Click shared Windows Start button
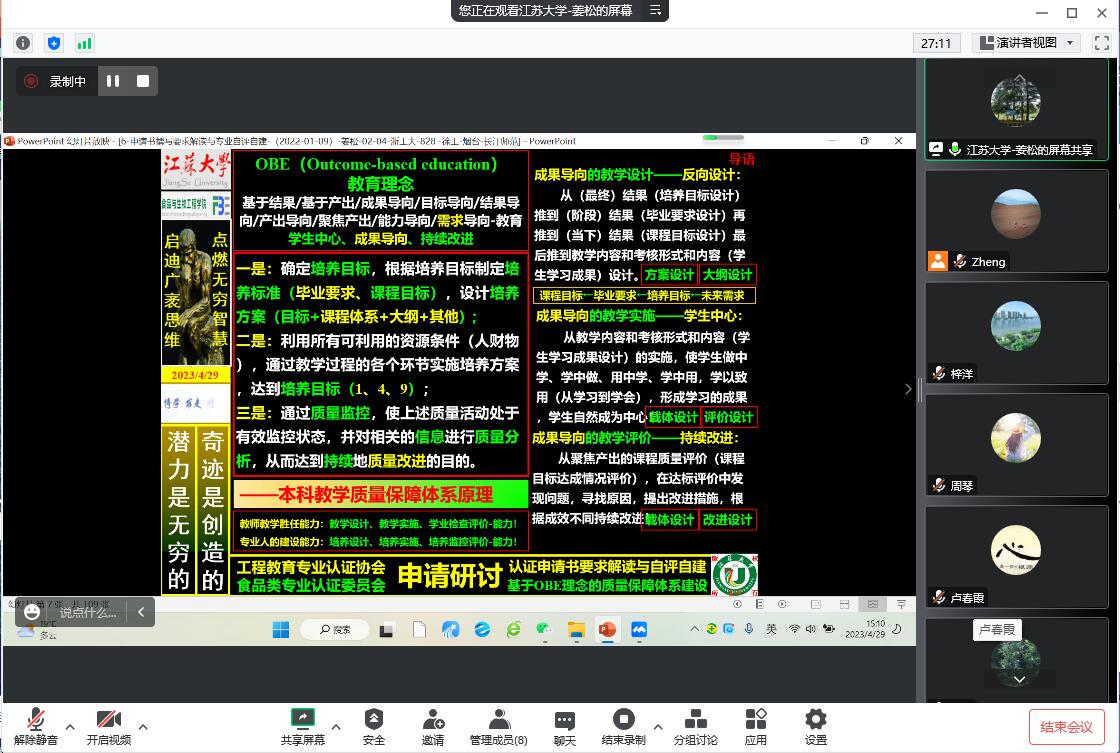The width and height of the screenshot is (1120, 753). click(x=281, y=629)
